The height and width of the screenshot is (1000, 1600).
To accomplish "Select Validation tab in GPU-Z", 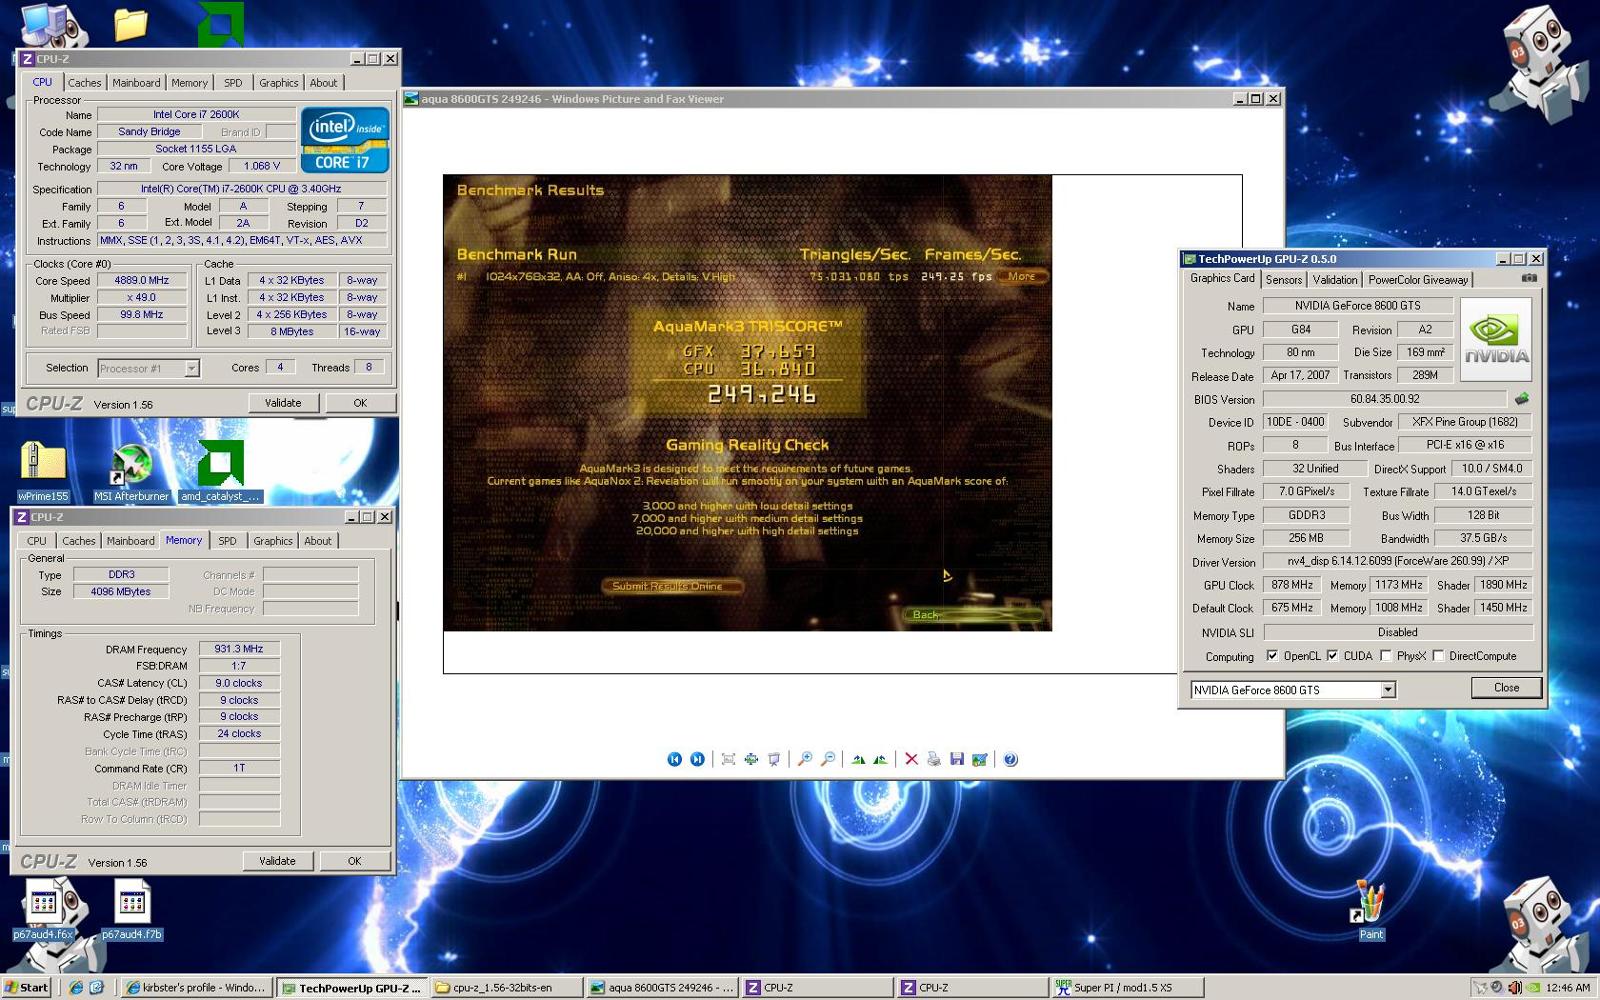I will 1335,280.
